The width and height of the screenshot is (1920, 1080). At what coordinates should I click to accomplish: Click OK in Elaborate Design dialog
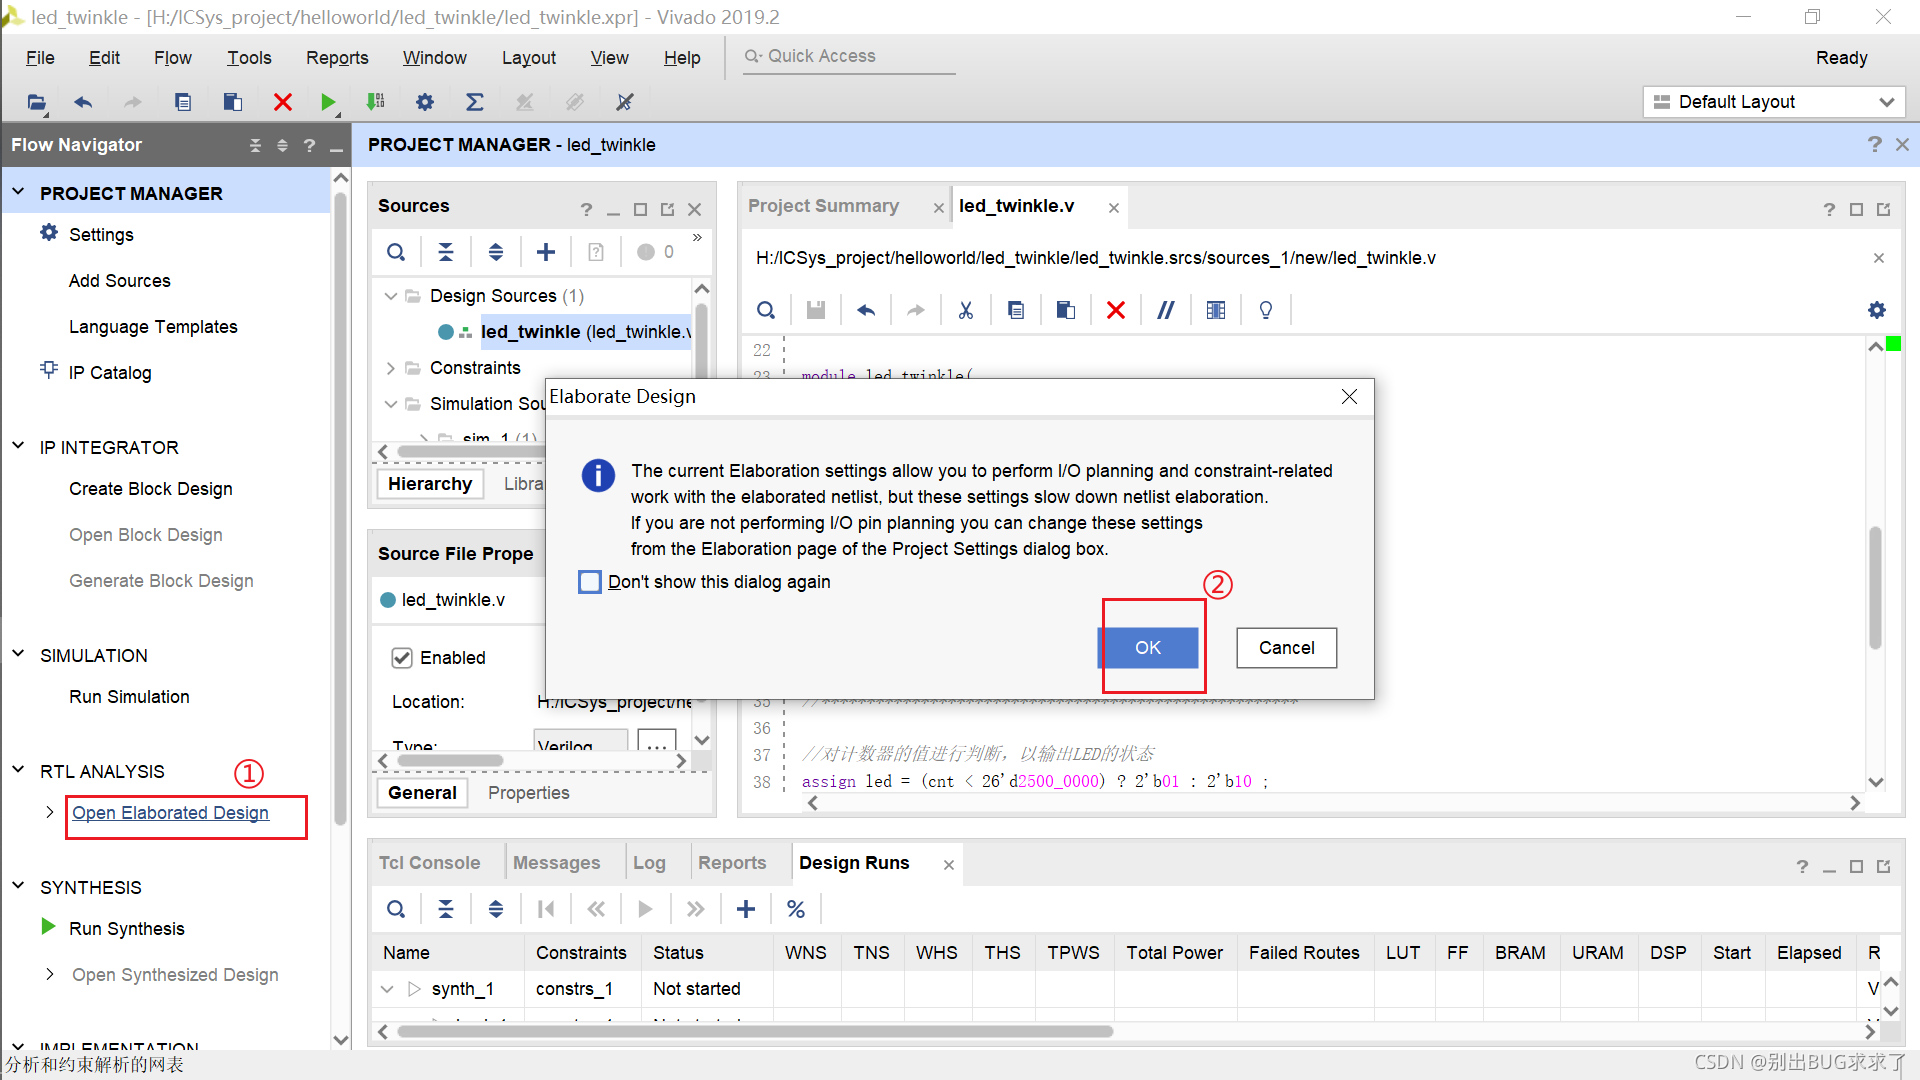click(1147, 648)
